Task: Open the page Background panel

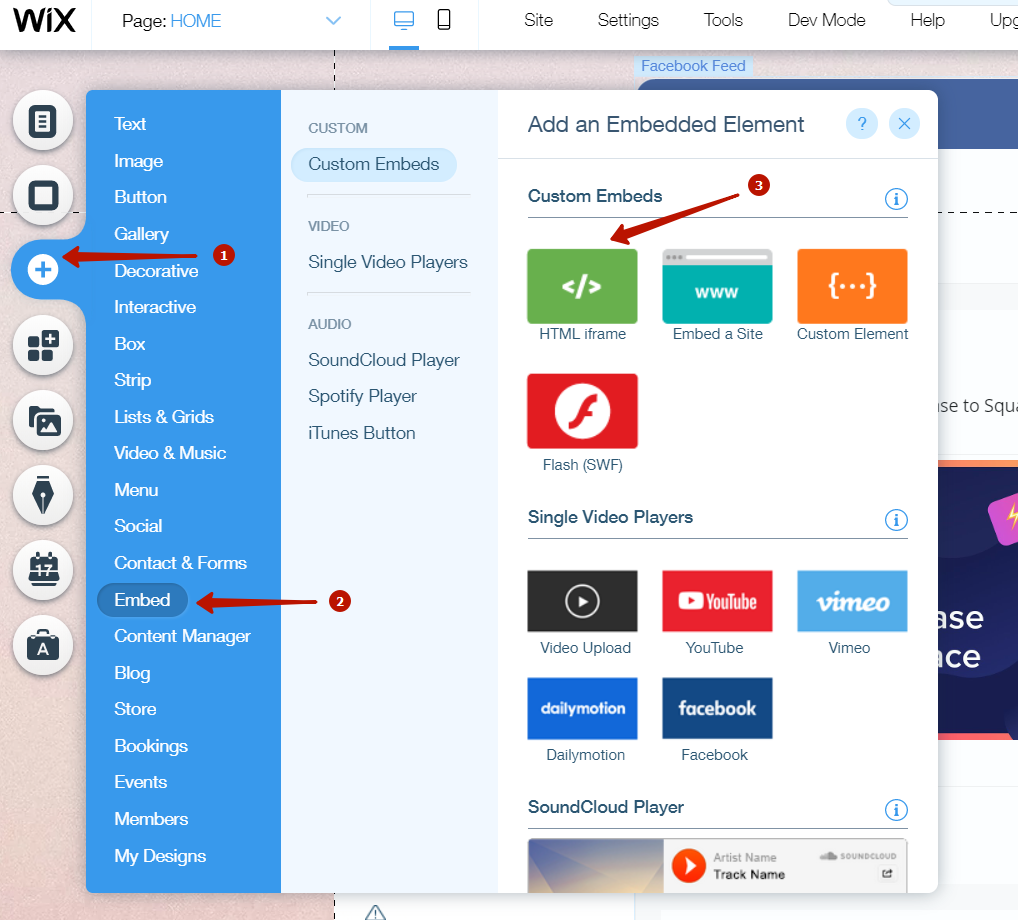Action: [x=43, y=196]
